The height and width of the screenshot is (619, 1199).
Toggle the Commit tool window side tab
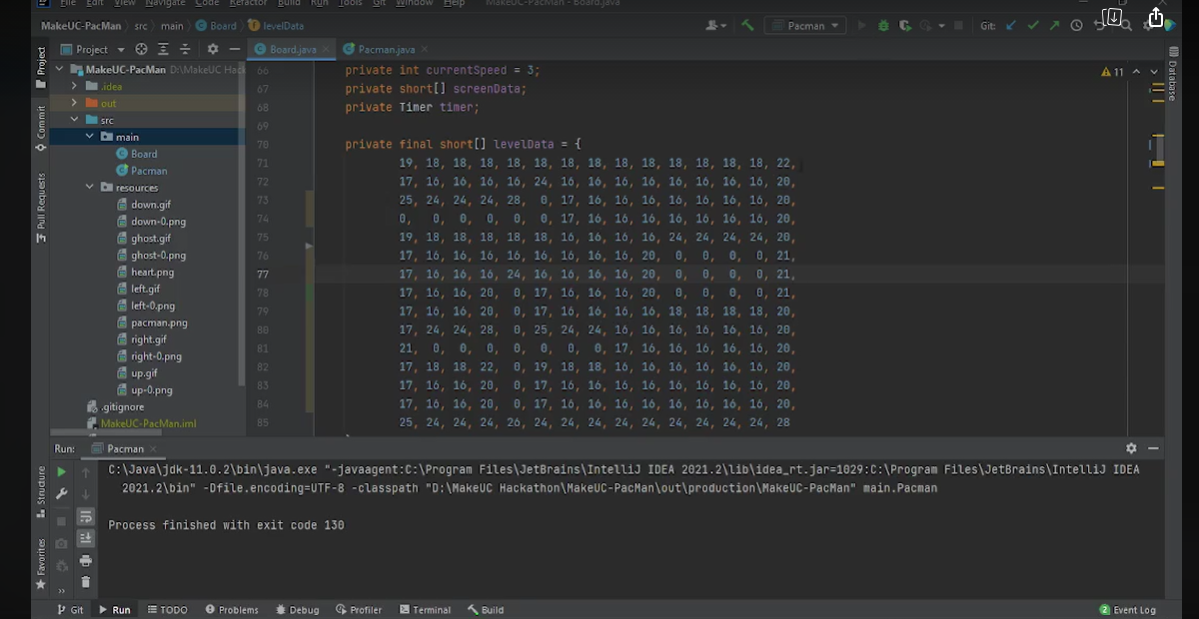[41, 128]
